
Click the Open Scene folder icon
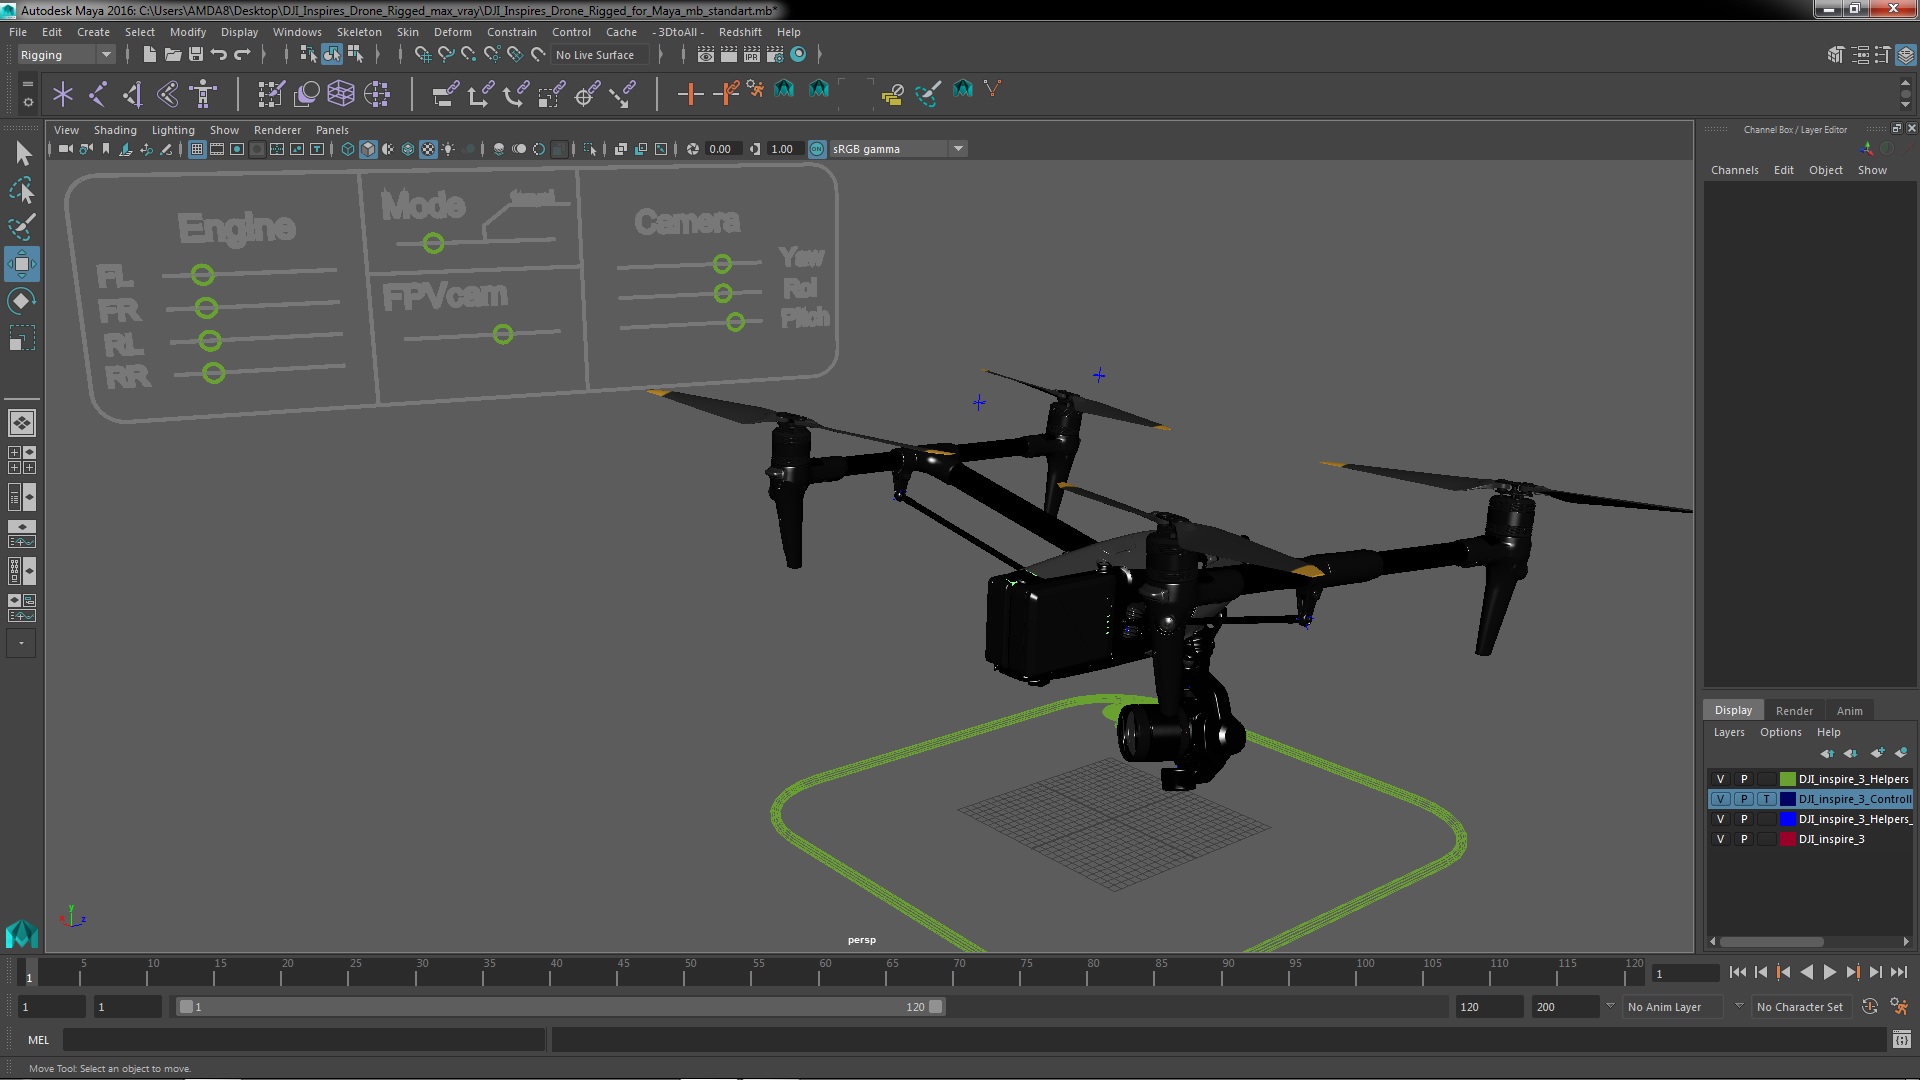172,55
